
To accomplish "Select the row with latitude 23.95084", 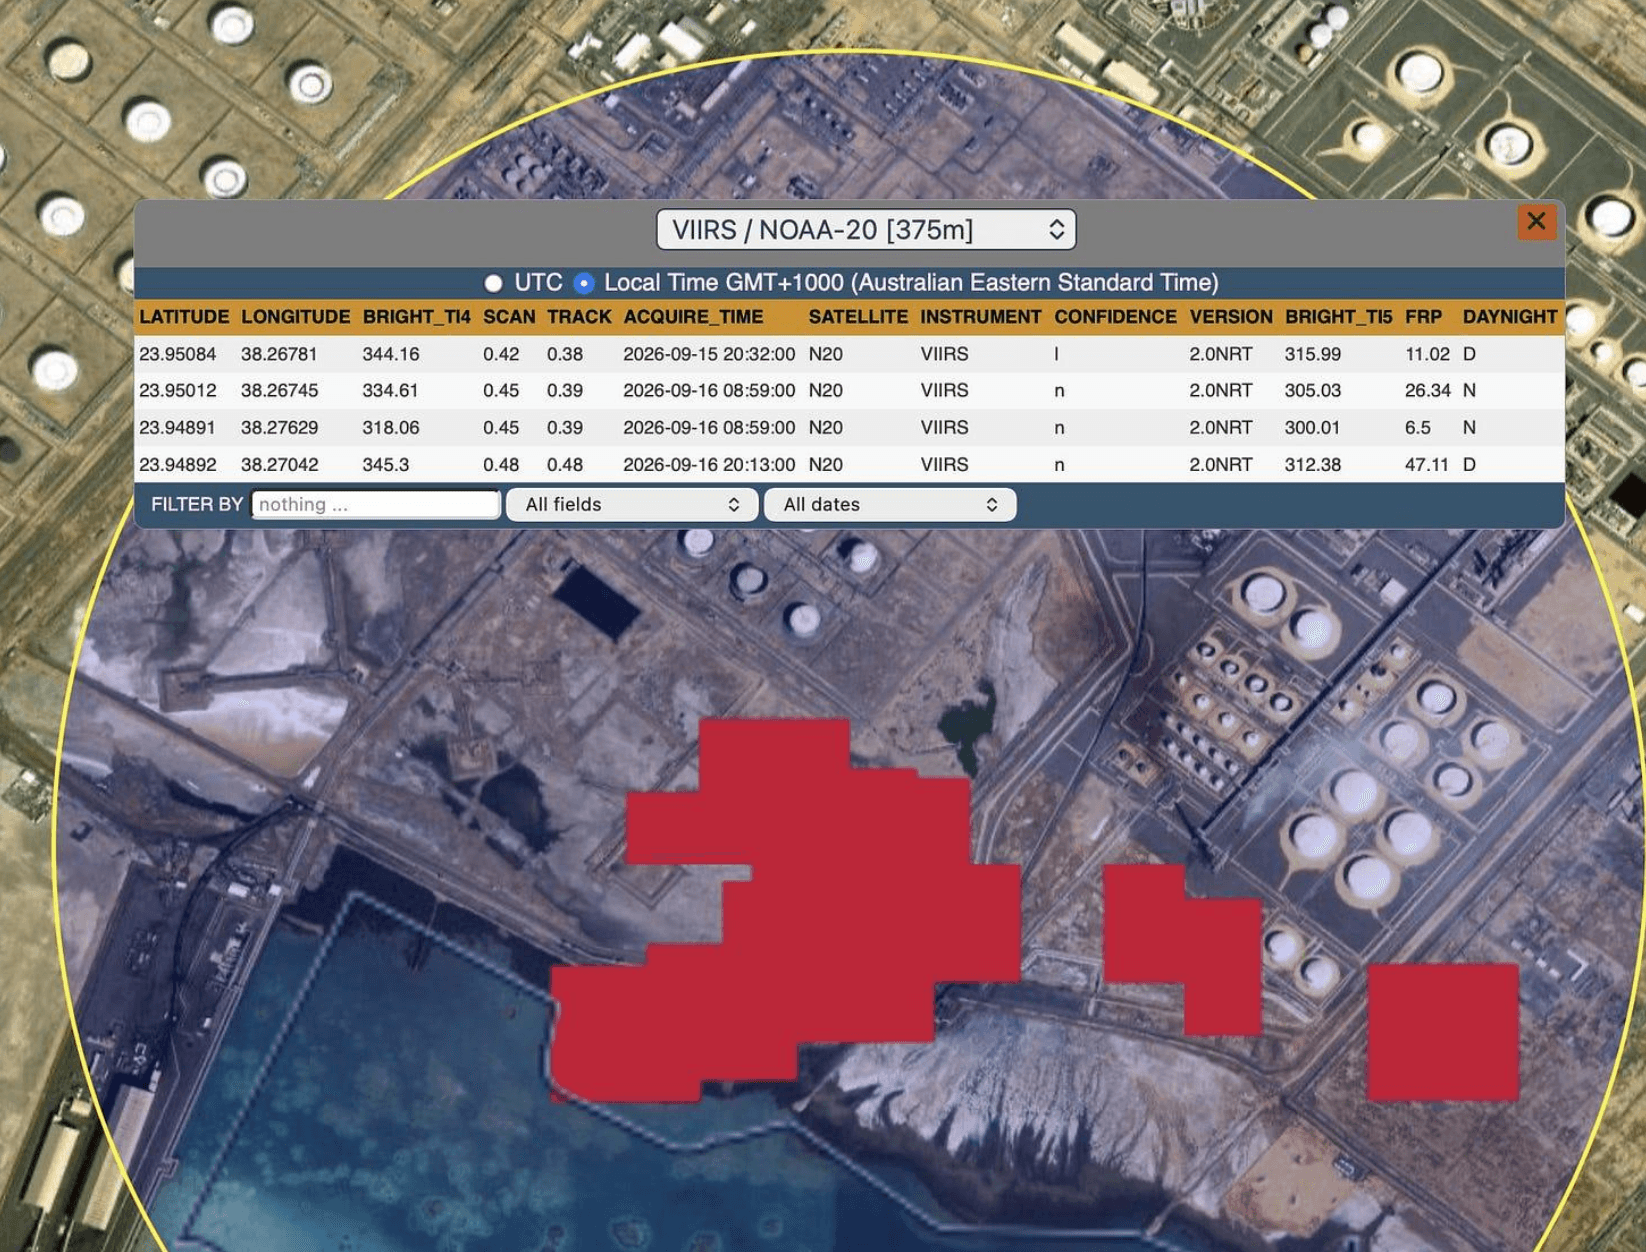I will click(x=849, y=354).
